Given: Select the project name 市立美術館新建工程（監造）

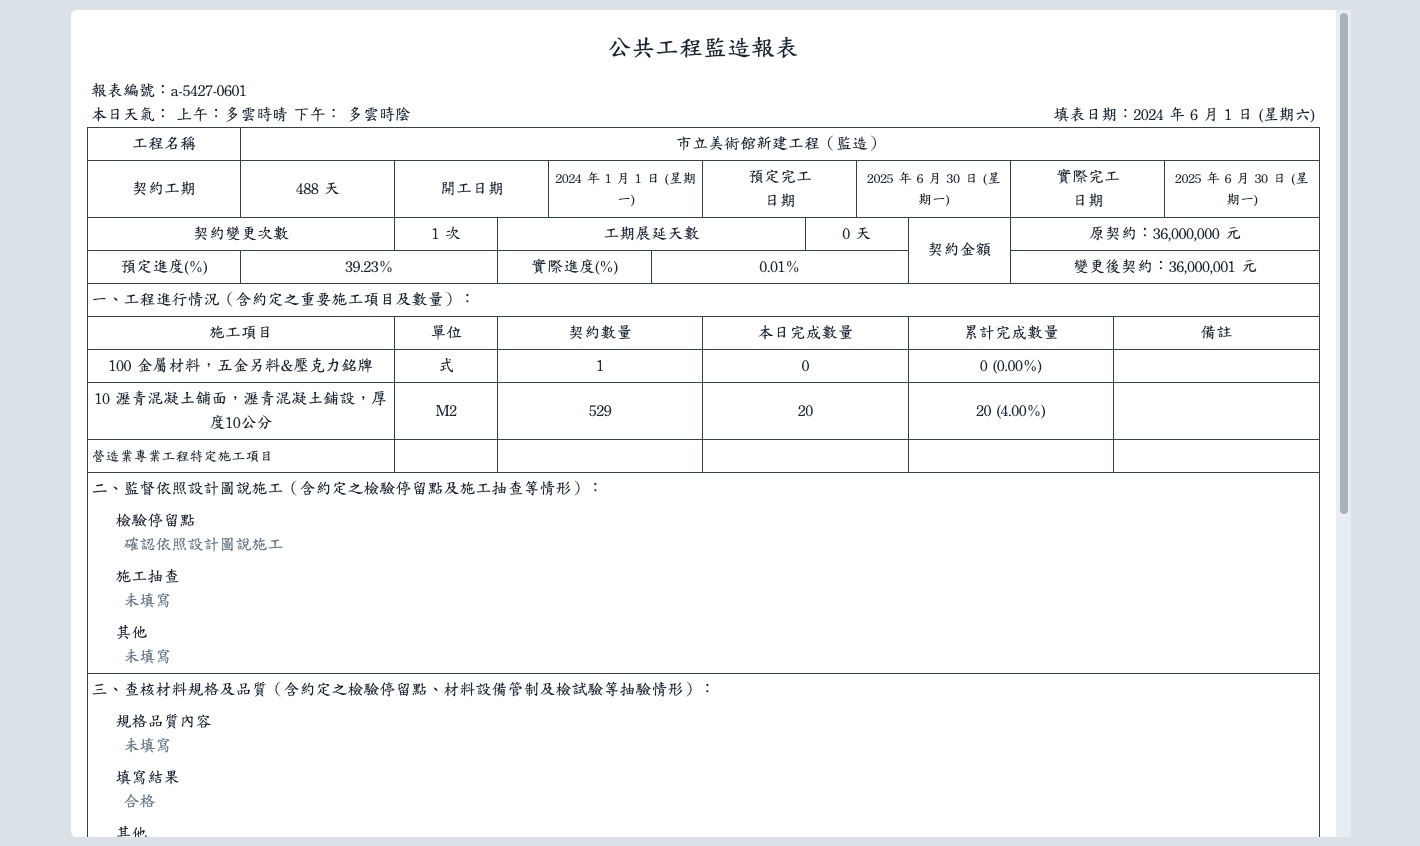Looking at the screenshot, I should click(779, 144).
